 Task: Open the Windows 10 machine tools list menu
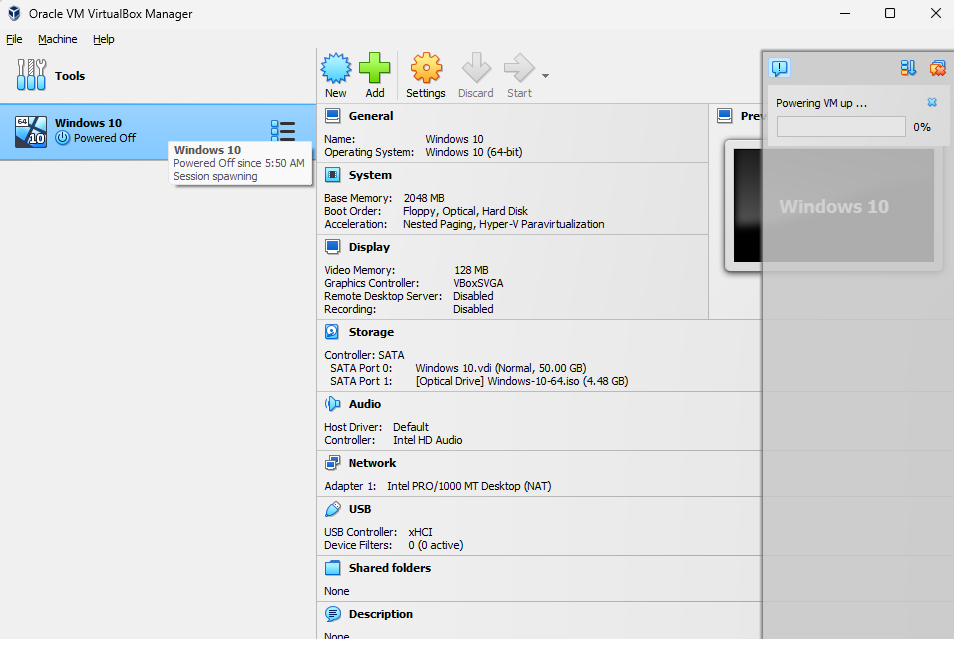pos(283,130)
